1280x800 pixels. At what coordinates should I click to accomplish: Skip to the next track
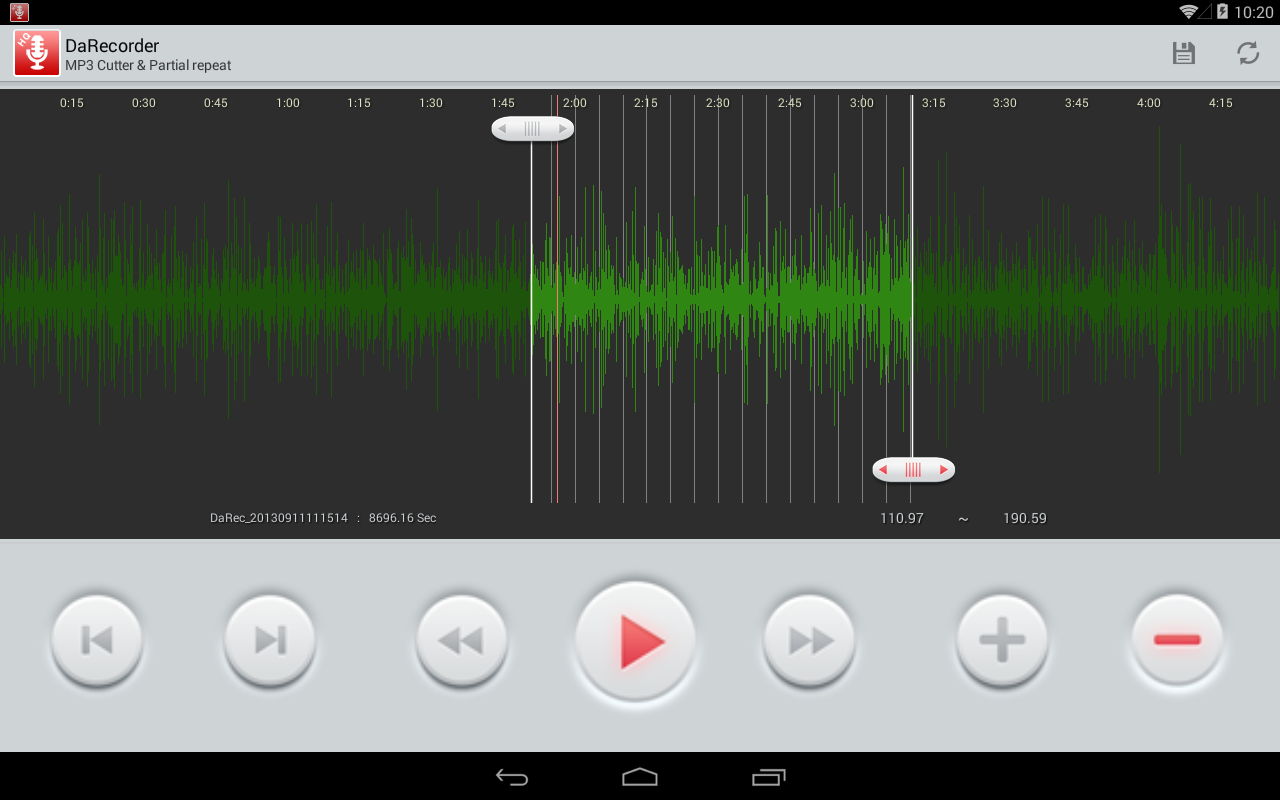(x=270, y=640)
